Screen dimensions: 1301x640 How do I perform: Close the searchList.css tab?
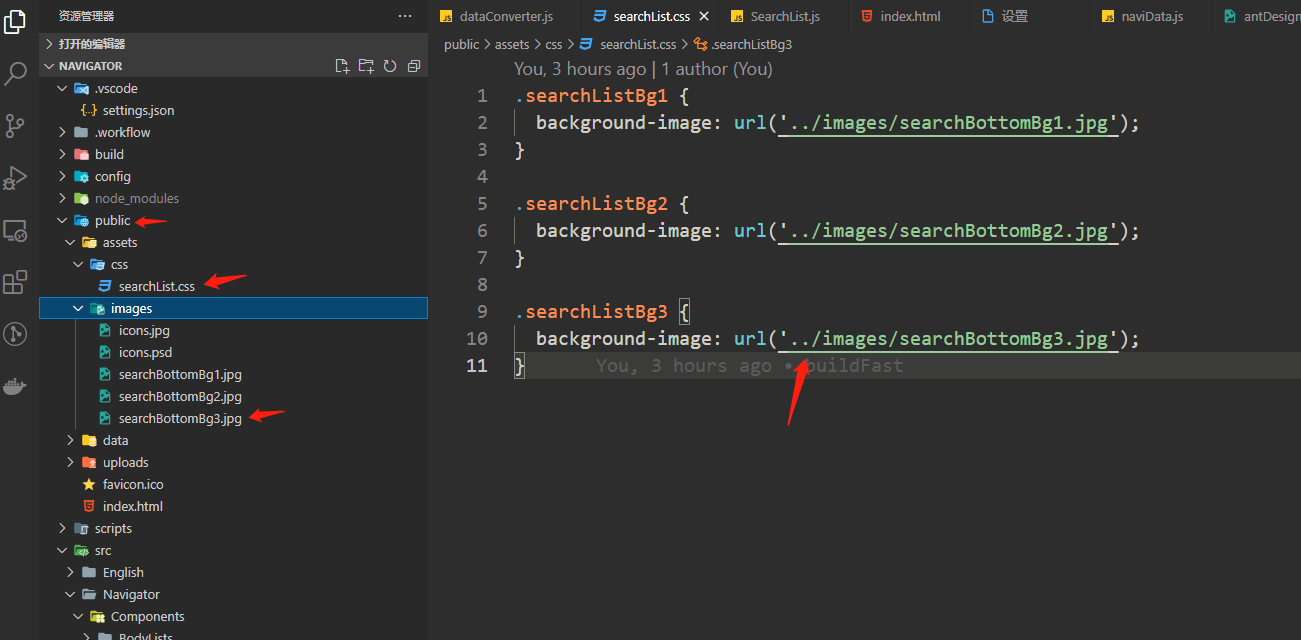click(x=703, y=17)
